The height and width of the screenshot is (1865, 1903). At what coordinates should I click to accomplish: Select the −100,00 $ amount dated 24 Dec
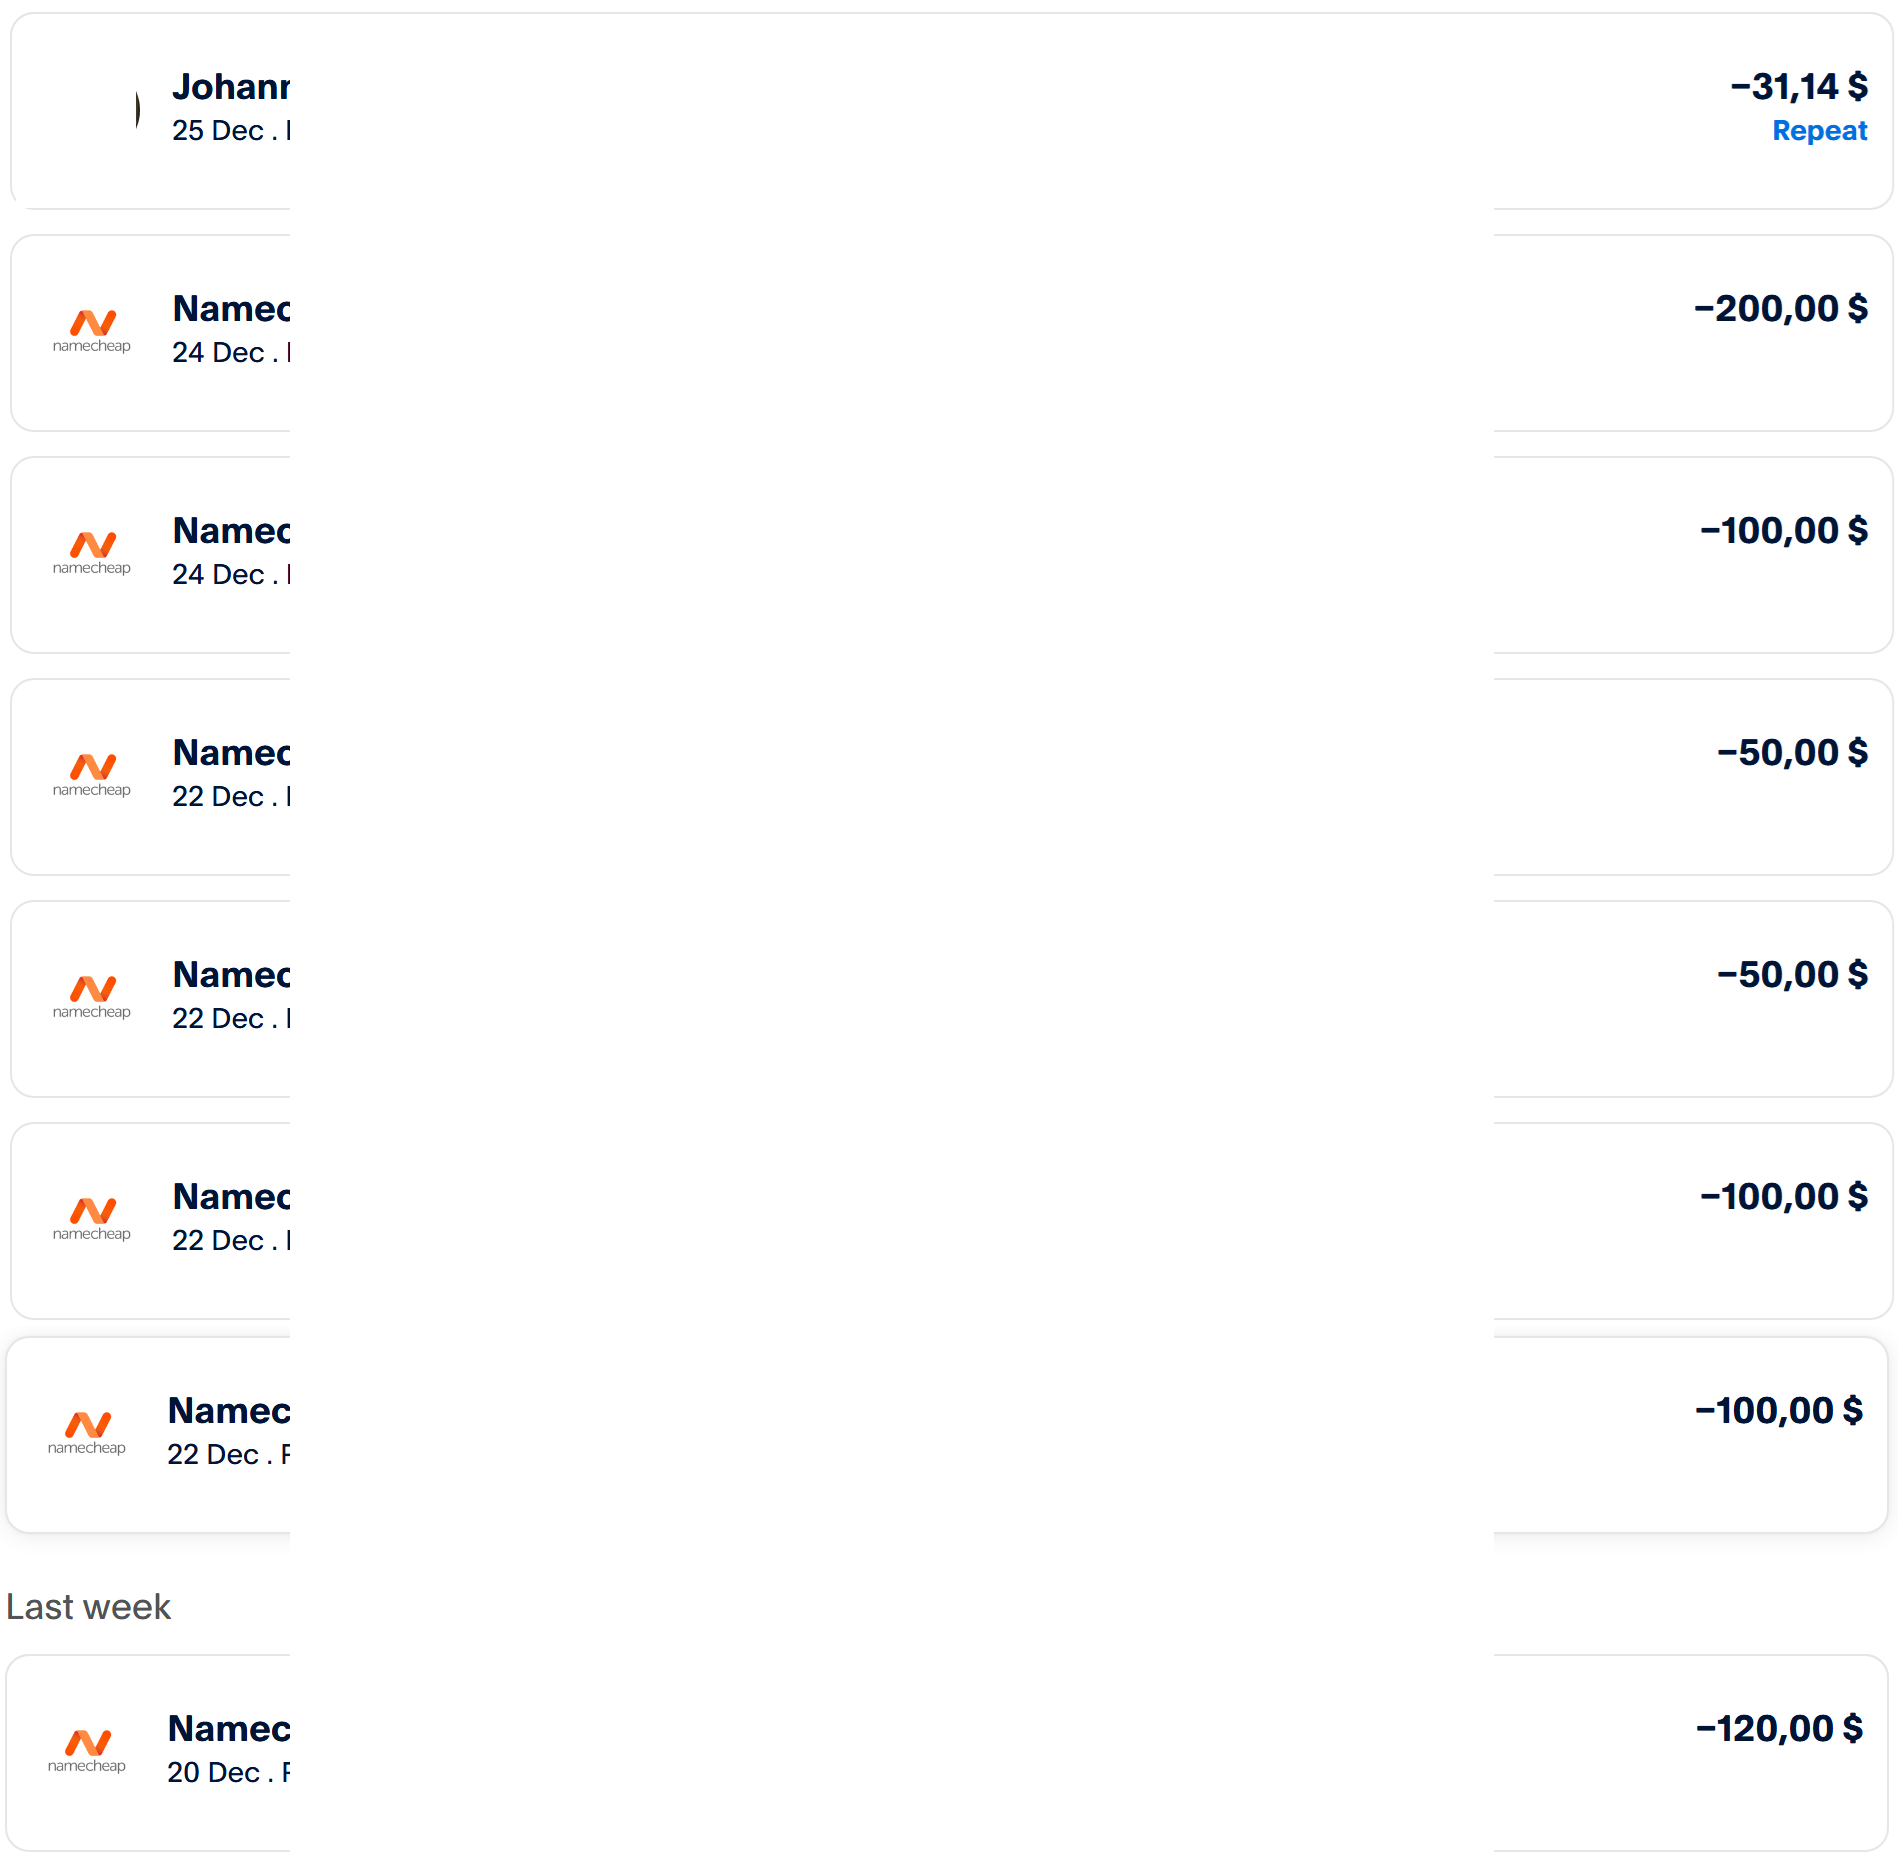[x=1783, y=531]
